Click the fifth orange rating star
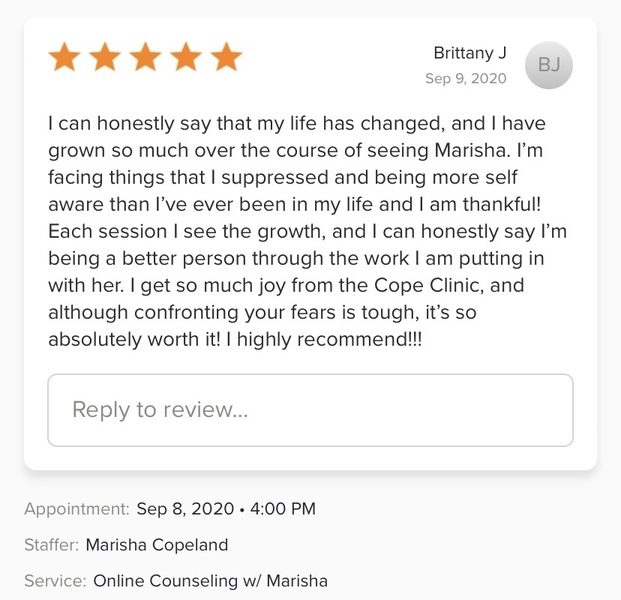 pyautogui.click(x=227, y=57)
